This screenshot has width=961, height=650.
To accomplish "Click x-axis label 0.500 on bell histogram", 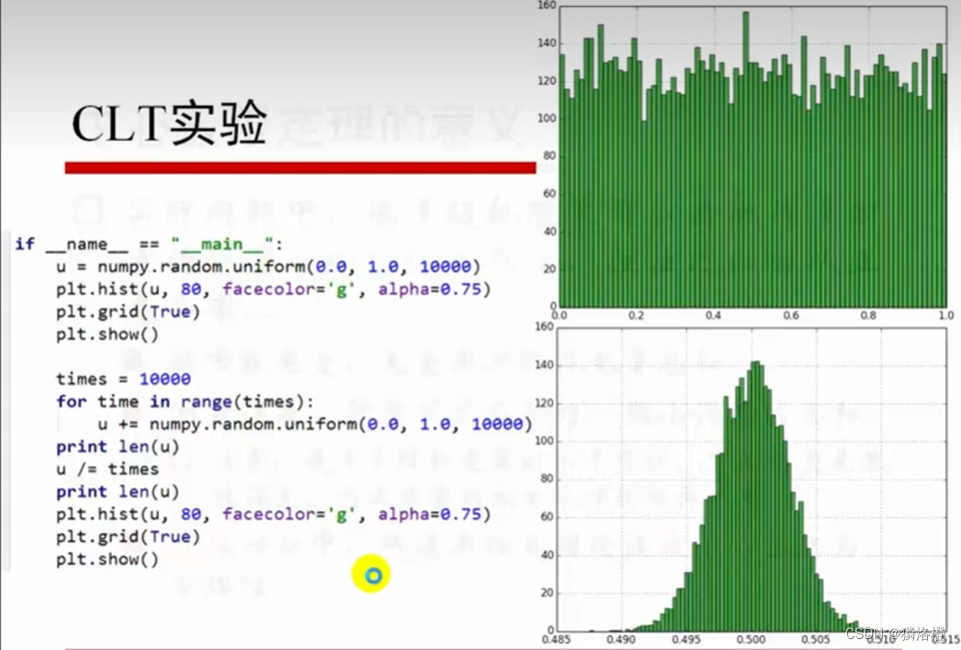I will (x=751, y=639).
